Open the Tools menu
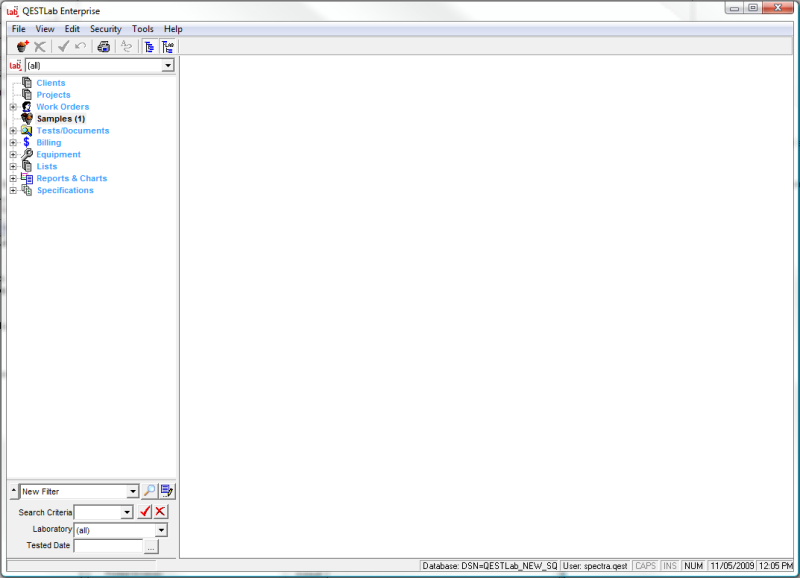800x578 pixels. click(x=142, y=28)
